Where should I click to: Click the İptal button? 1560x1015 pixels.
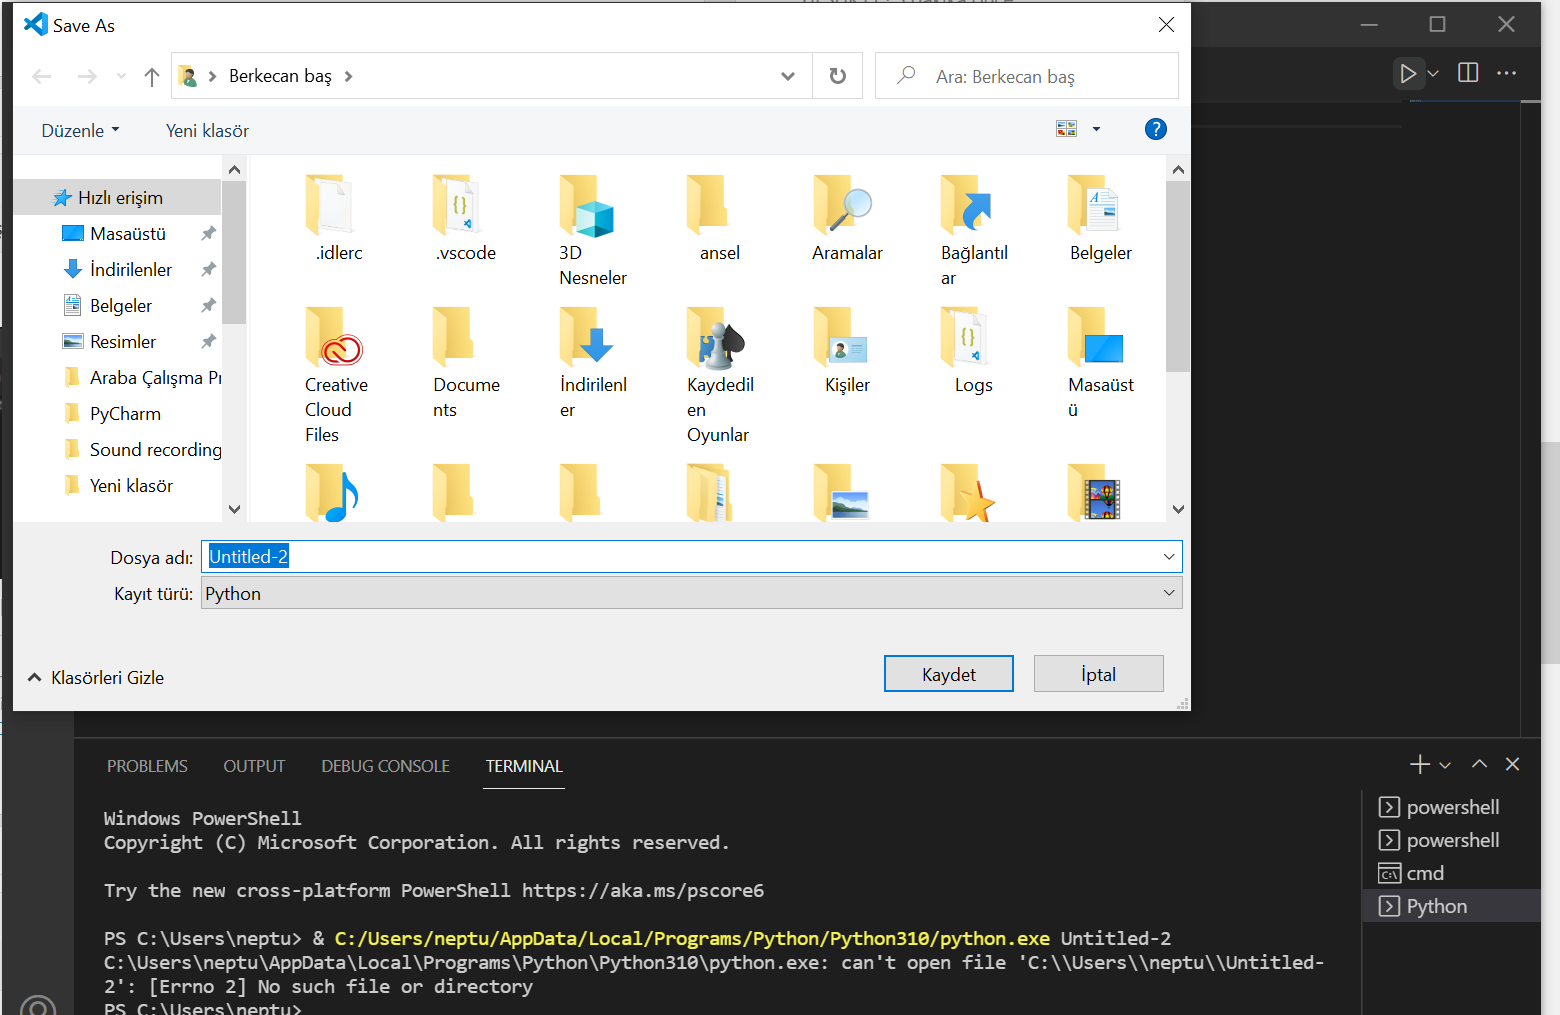point(1098,674)
